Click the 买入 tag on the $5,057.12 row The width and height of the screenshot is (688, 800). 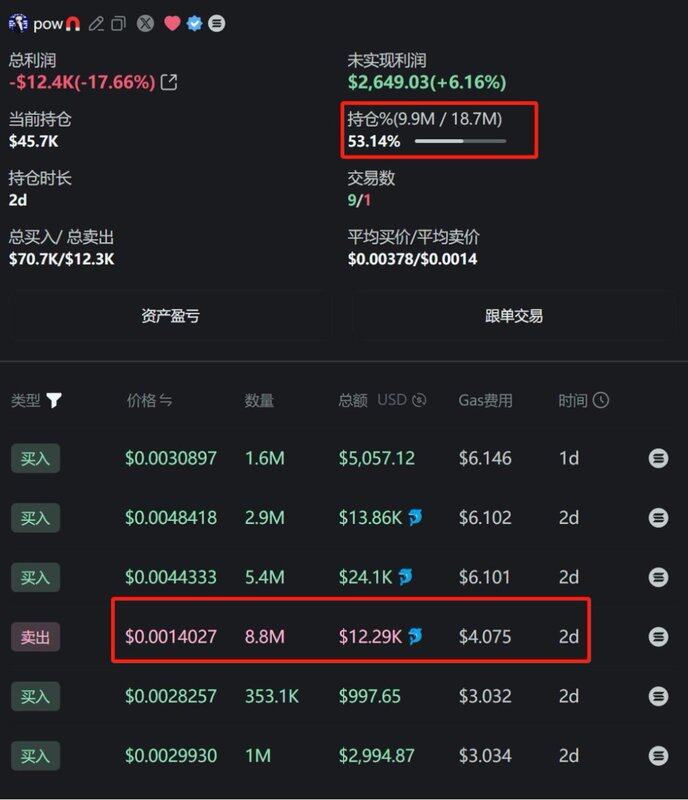[x=35, y=458]
